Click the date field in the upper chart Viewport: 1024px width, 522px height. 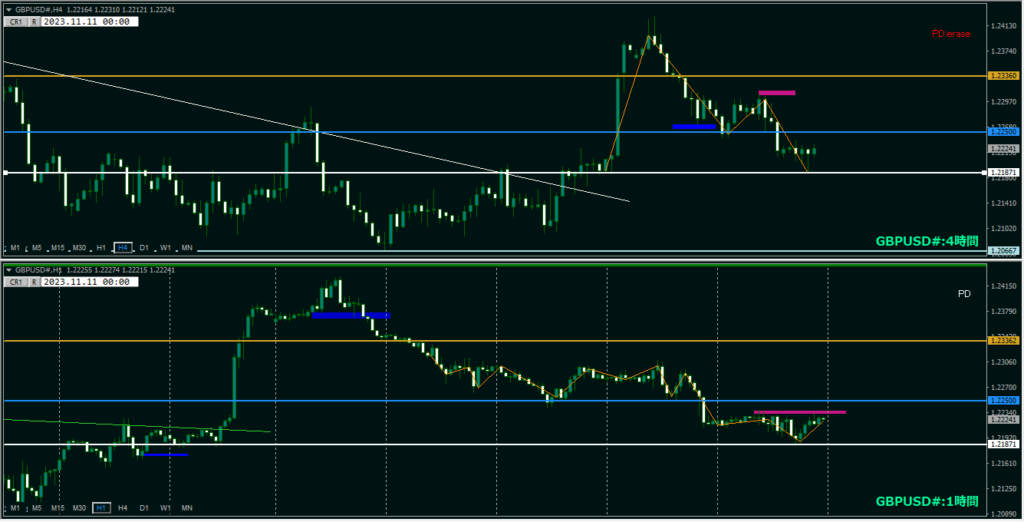point(89,22)
